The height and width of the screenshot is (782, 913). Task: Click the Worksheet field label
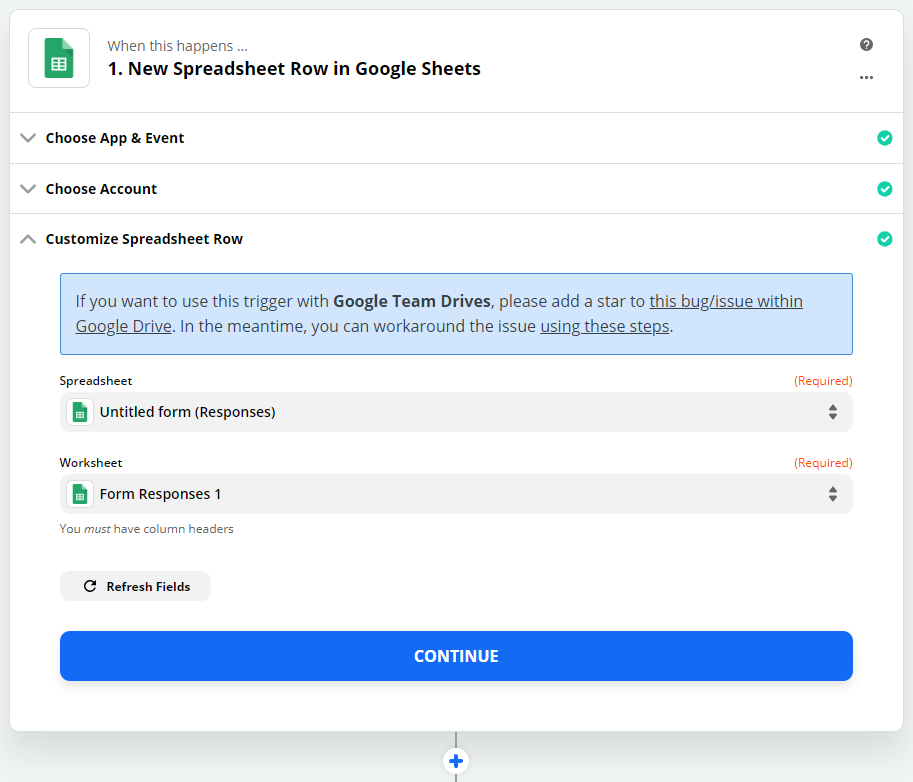(91, 463)
